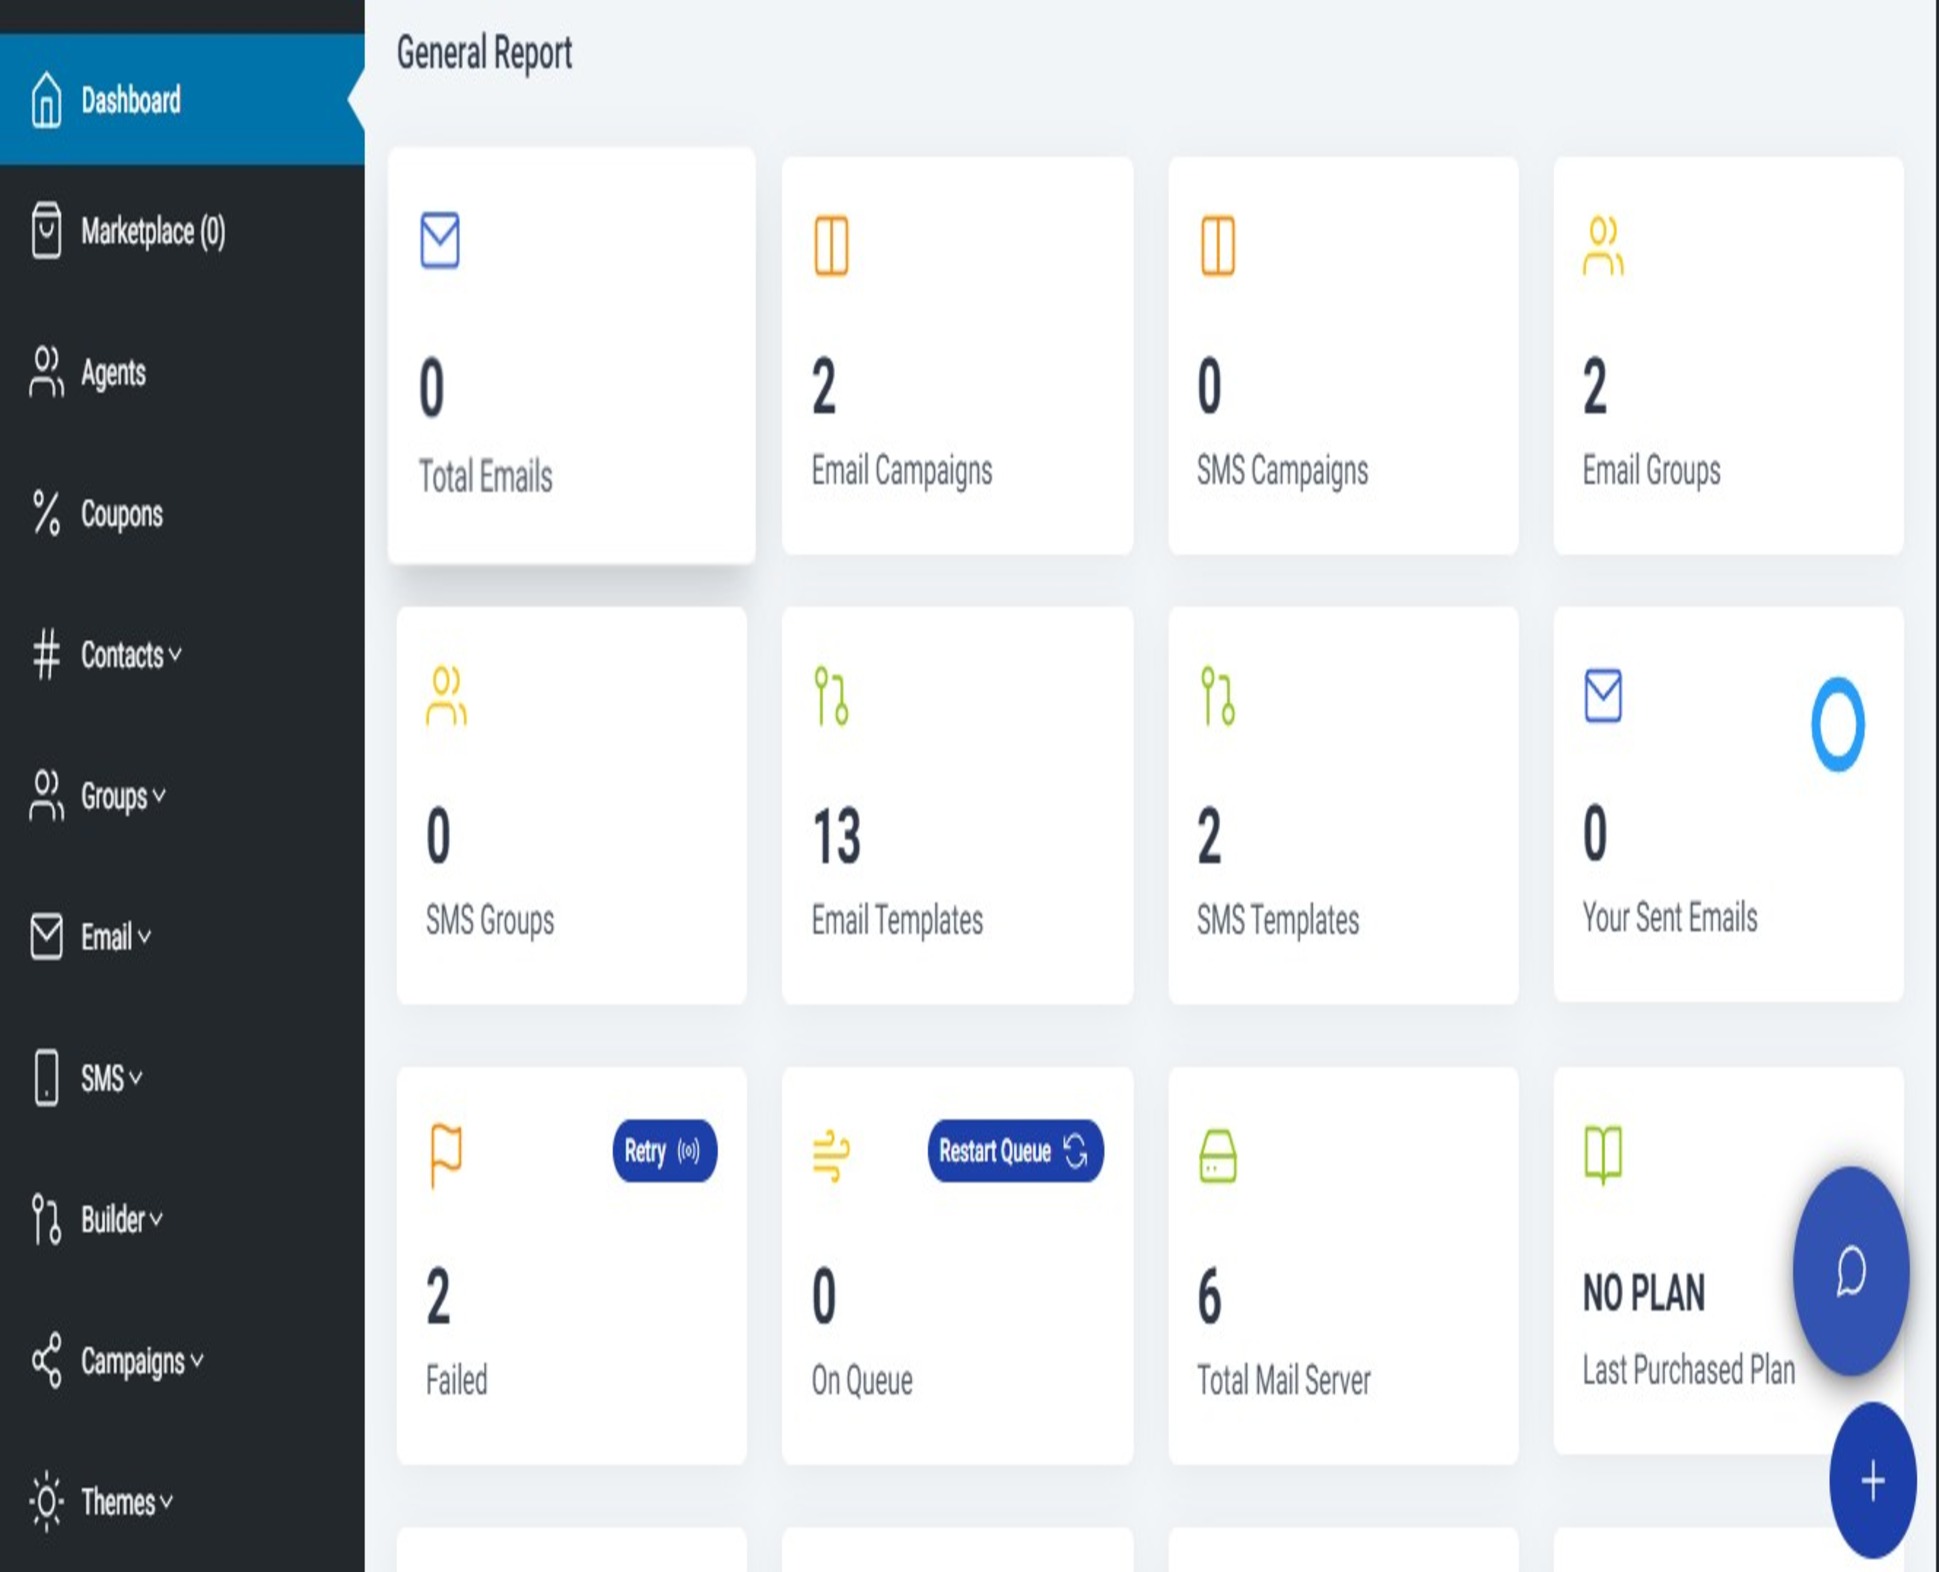1939x1572 pixels.
Task: Click the On Queue wind icon
Action: point(831,1155)
